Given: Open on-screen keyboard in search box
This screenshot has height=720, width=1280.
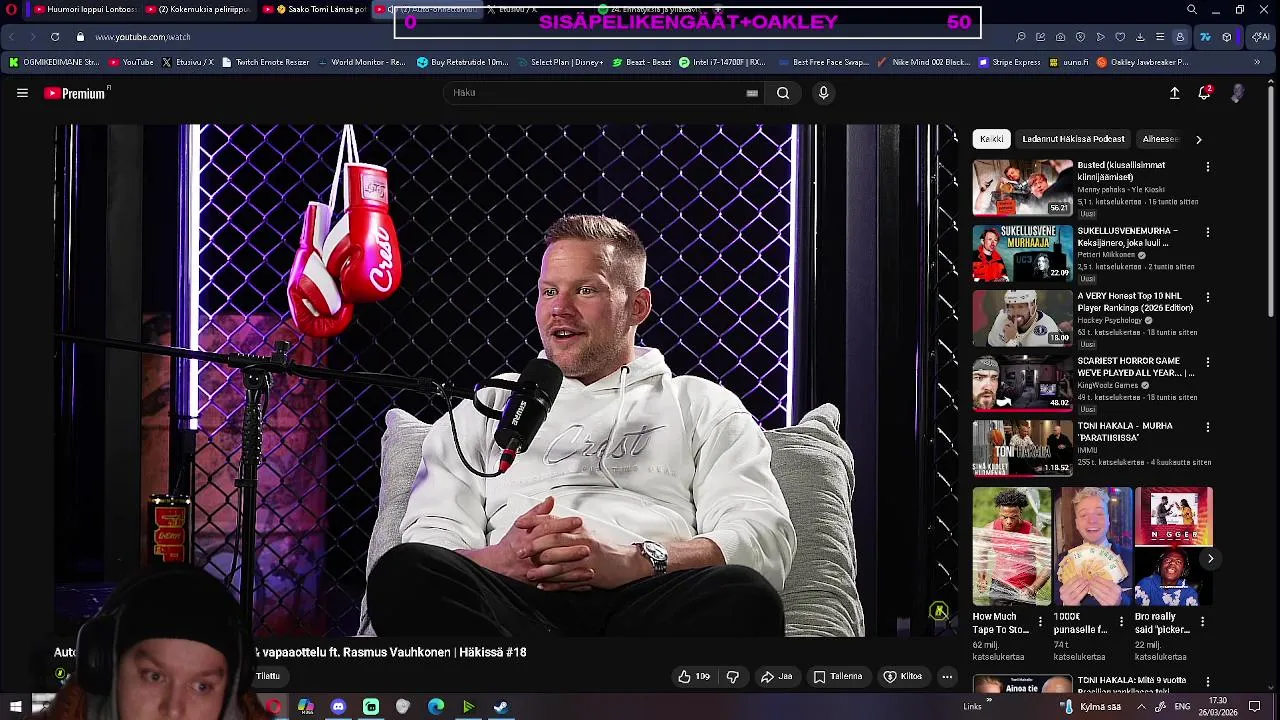Looking at the screenshot, I should click(x=752, y=93).
